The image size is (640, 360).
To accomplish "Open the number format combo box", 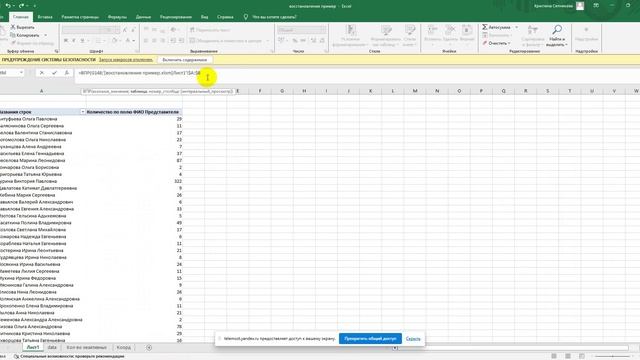I will coord(302,30).
